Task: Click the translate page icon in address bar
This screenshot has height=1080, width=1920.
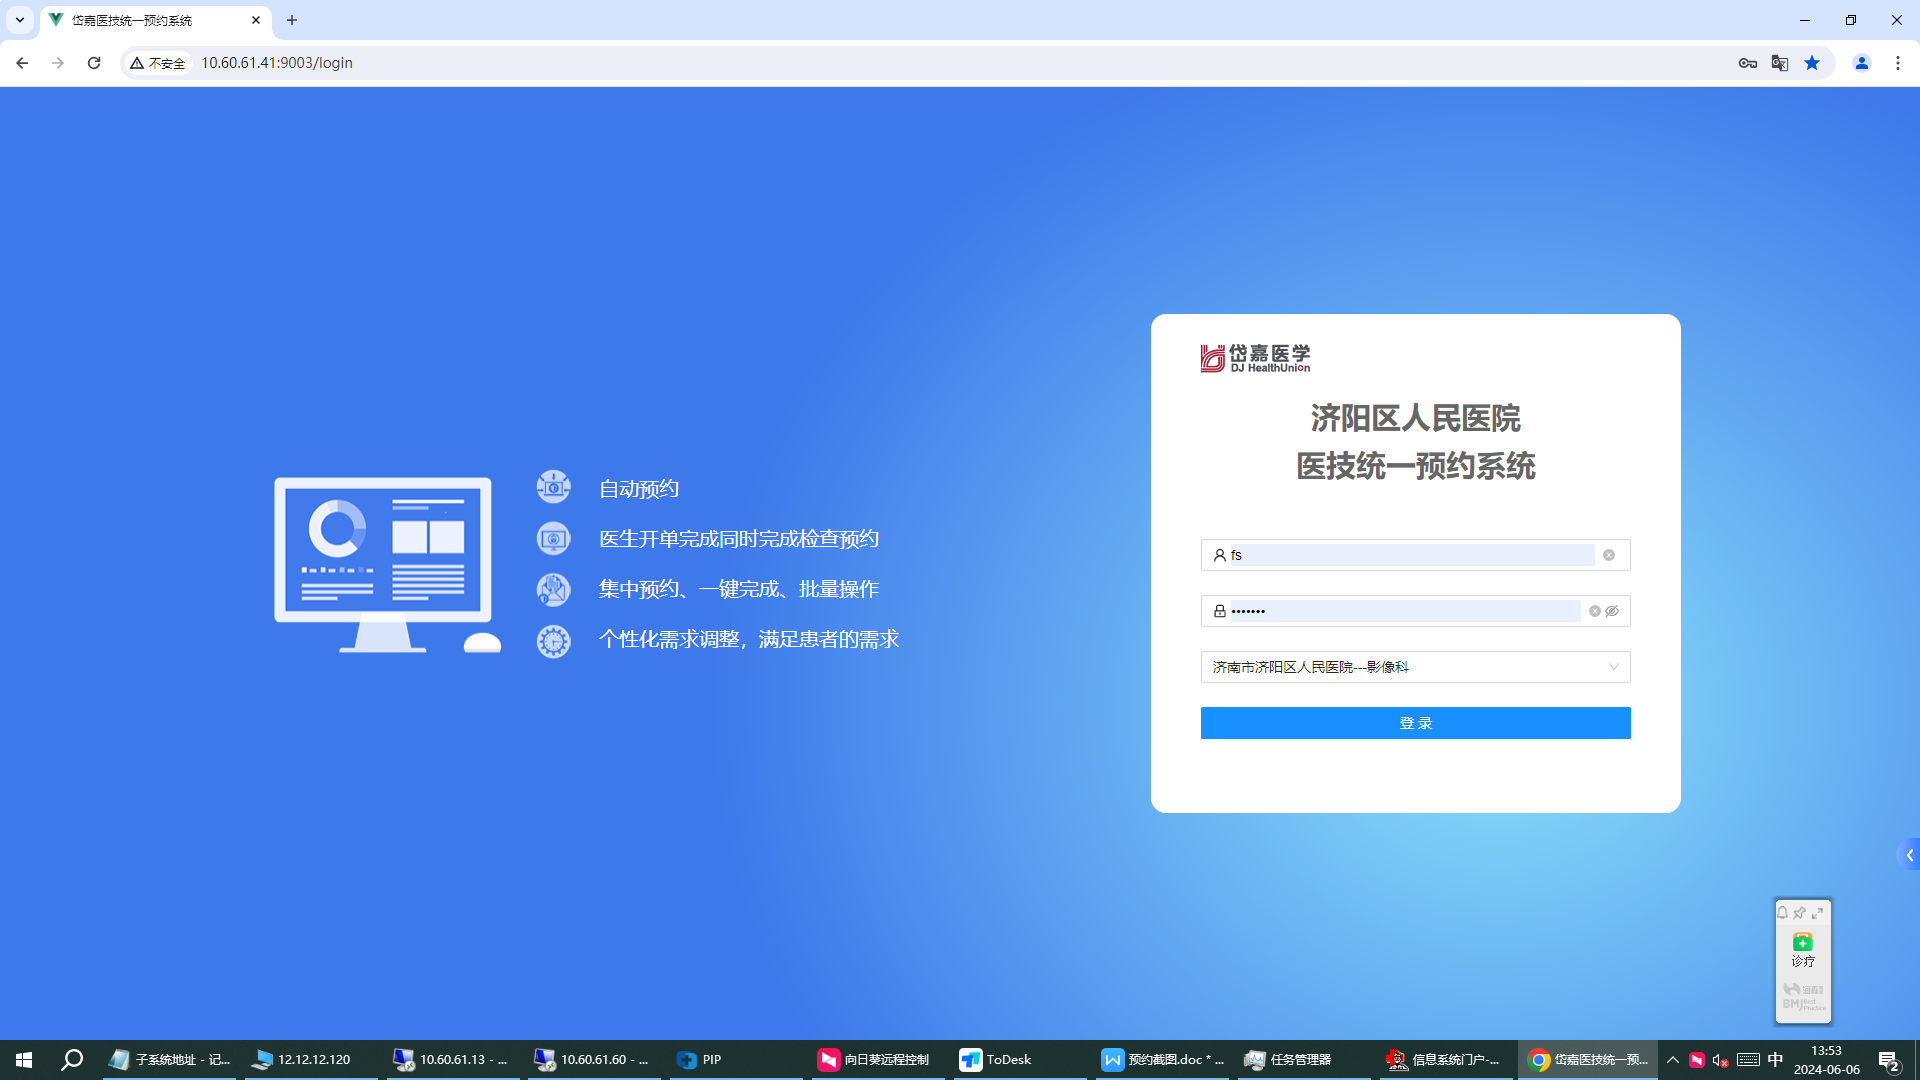Action: tap(1779, 63)
